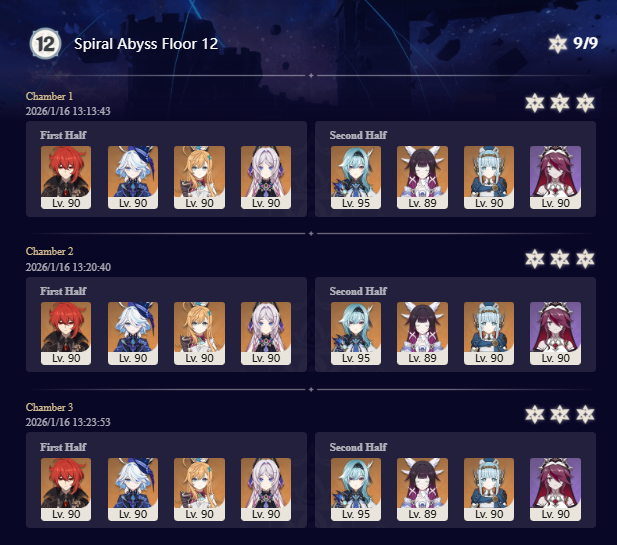Select purple-background character in Chamber 3 Second Half
Viewport: 617px width, 545px height.
[x=555, y=489]
